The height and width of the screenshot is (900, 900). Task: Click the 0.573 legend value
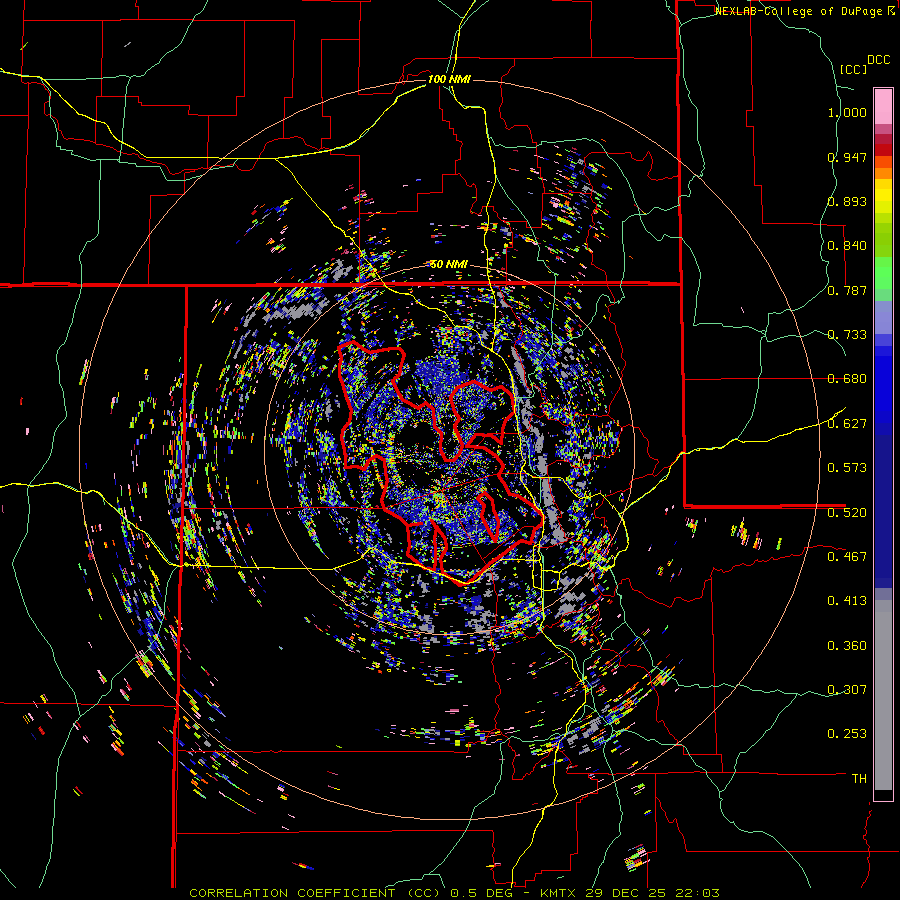click(x=847, y=468)
